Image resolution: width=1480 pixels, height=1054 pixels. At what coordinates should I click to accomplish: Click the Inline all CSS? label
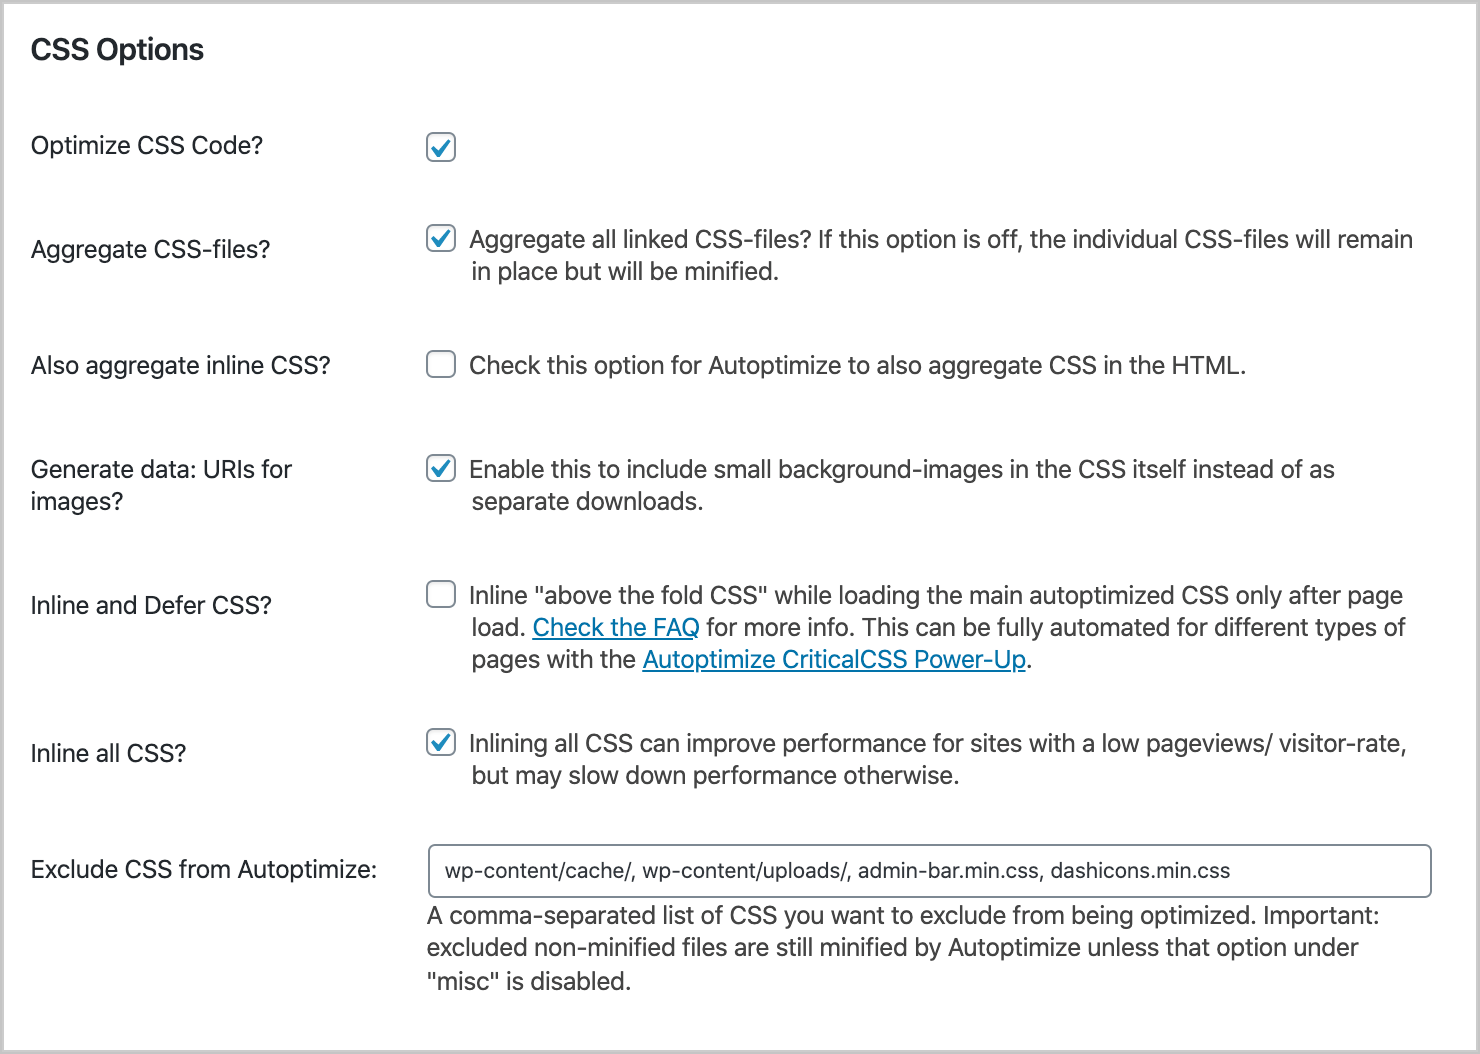tap(108, 753)
